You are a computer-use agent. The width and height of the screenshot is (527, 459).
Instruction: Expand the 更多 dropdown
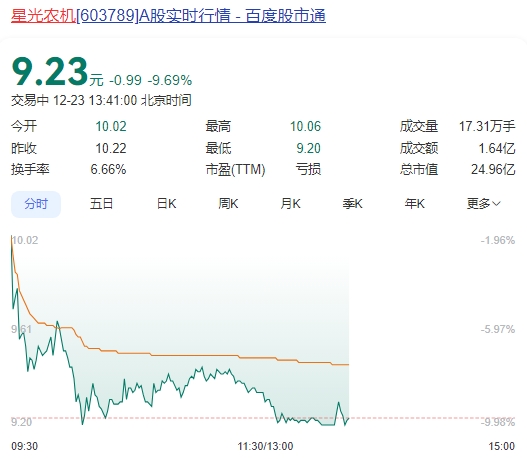point(484,204)
